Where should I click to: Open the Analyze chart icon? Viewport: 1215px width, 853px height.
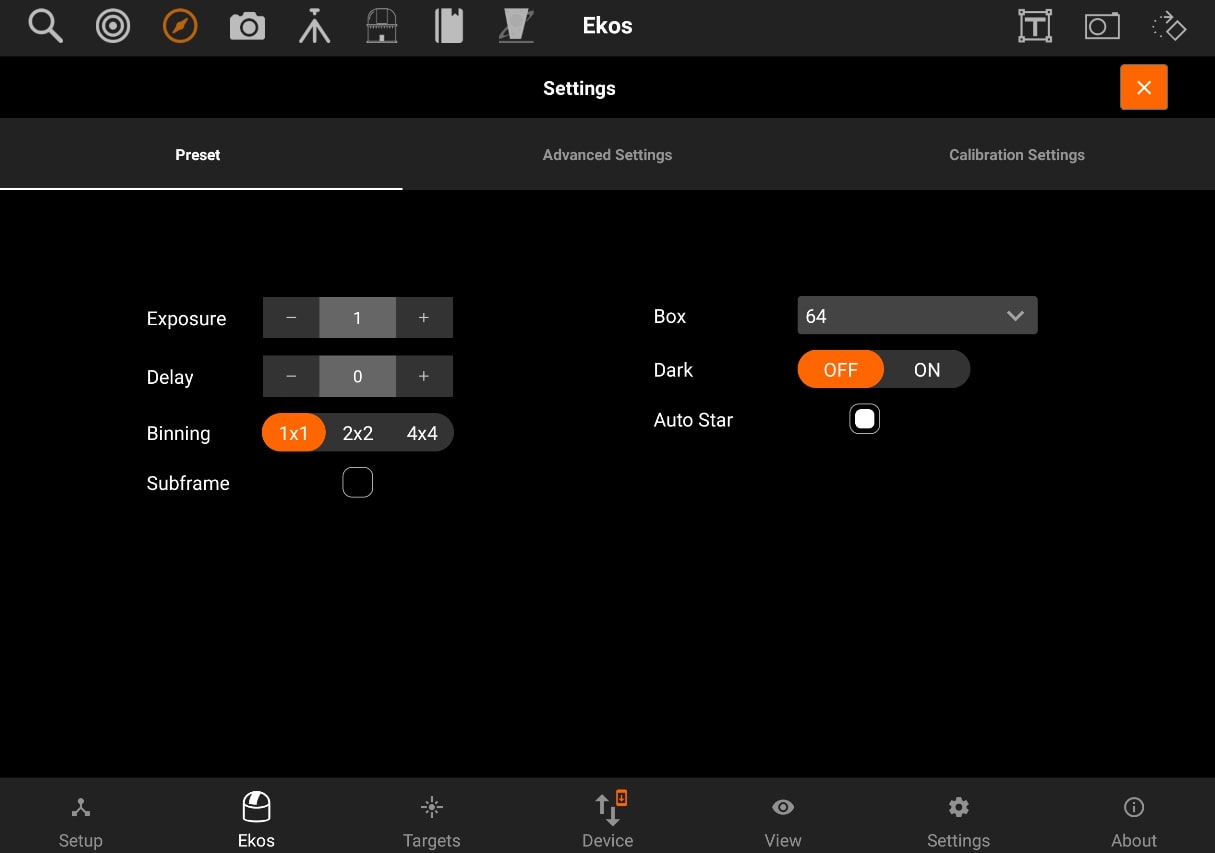point(516,26)
